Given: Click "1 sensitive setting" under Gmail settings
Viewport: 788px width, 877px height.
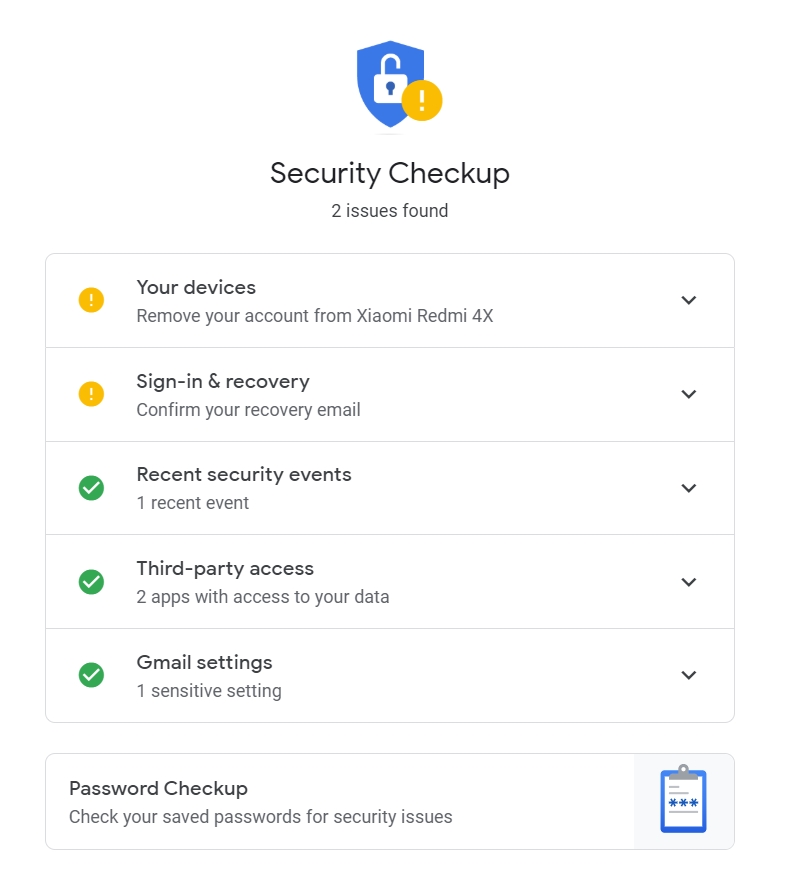Looking at the screenshot, I should click(x=209, y=691).
